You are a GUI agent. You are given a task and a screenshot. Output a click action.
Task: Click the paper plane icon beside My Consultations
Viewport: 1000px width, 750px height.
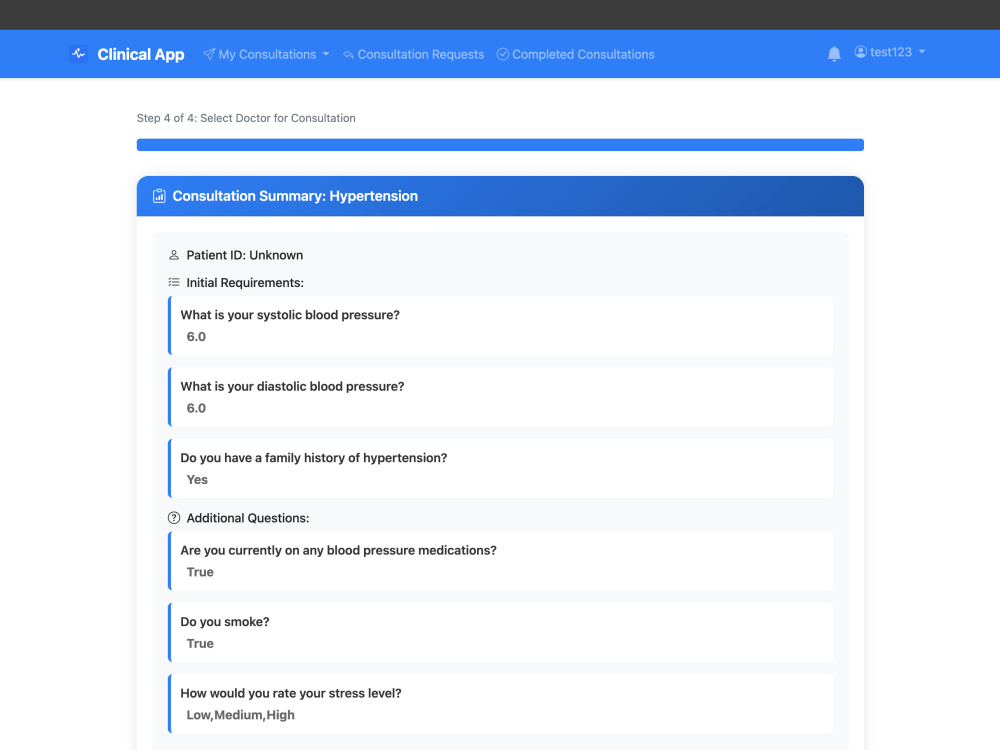[209, 54]
